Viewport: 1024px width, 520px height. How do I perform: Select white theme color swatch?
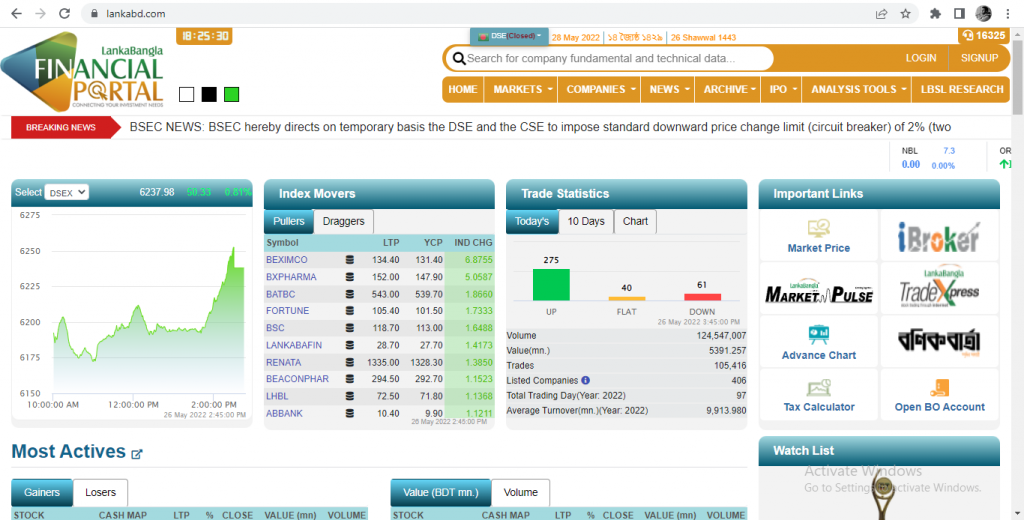[x=186, y=95]
